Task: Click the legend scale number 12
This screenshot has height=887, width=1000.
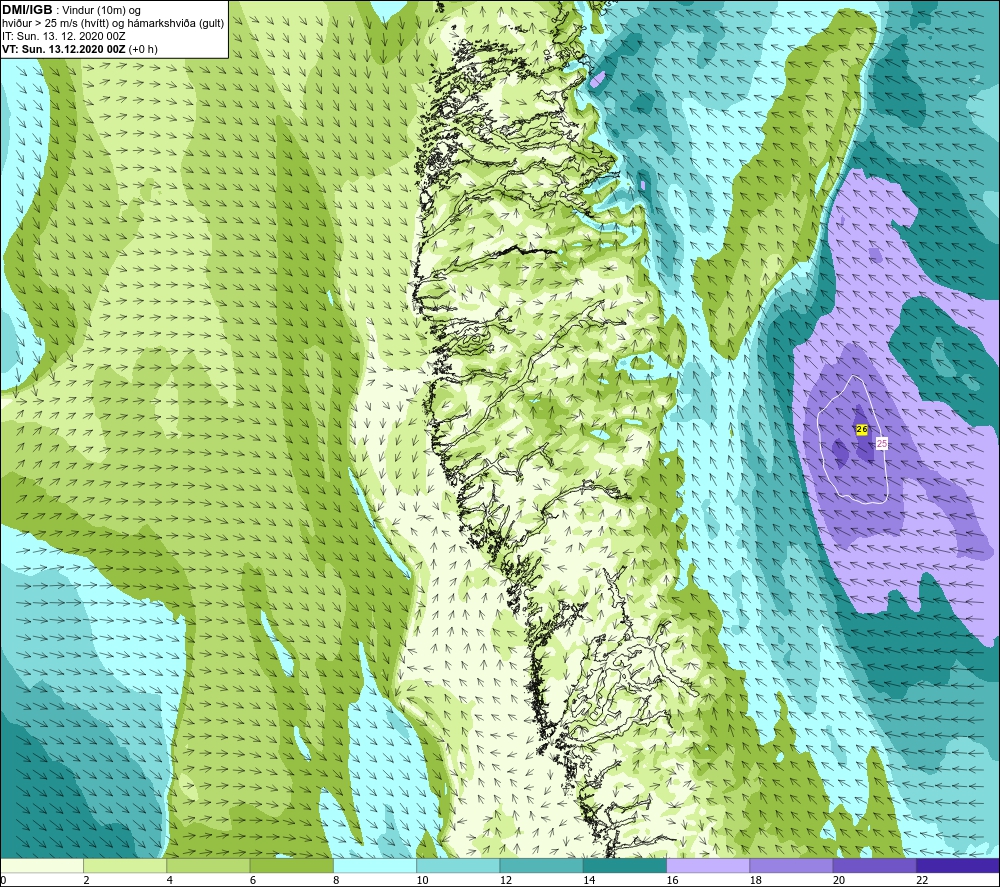Action: [506, 881]
